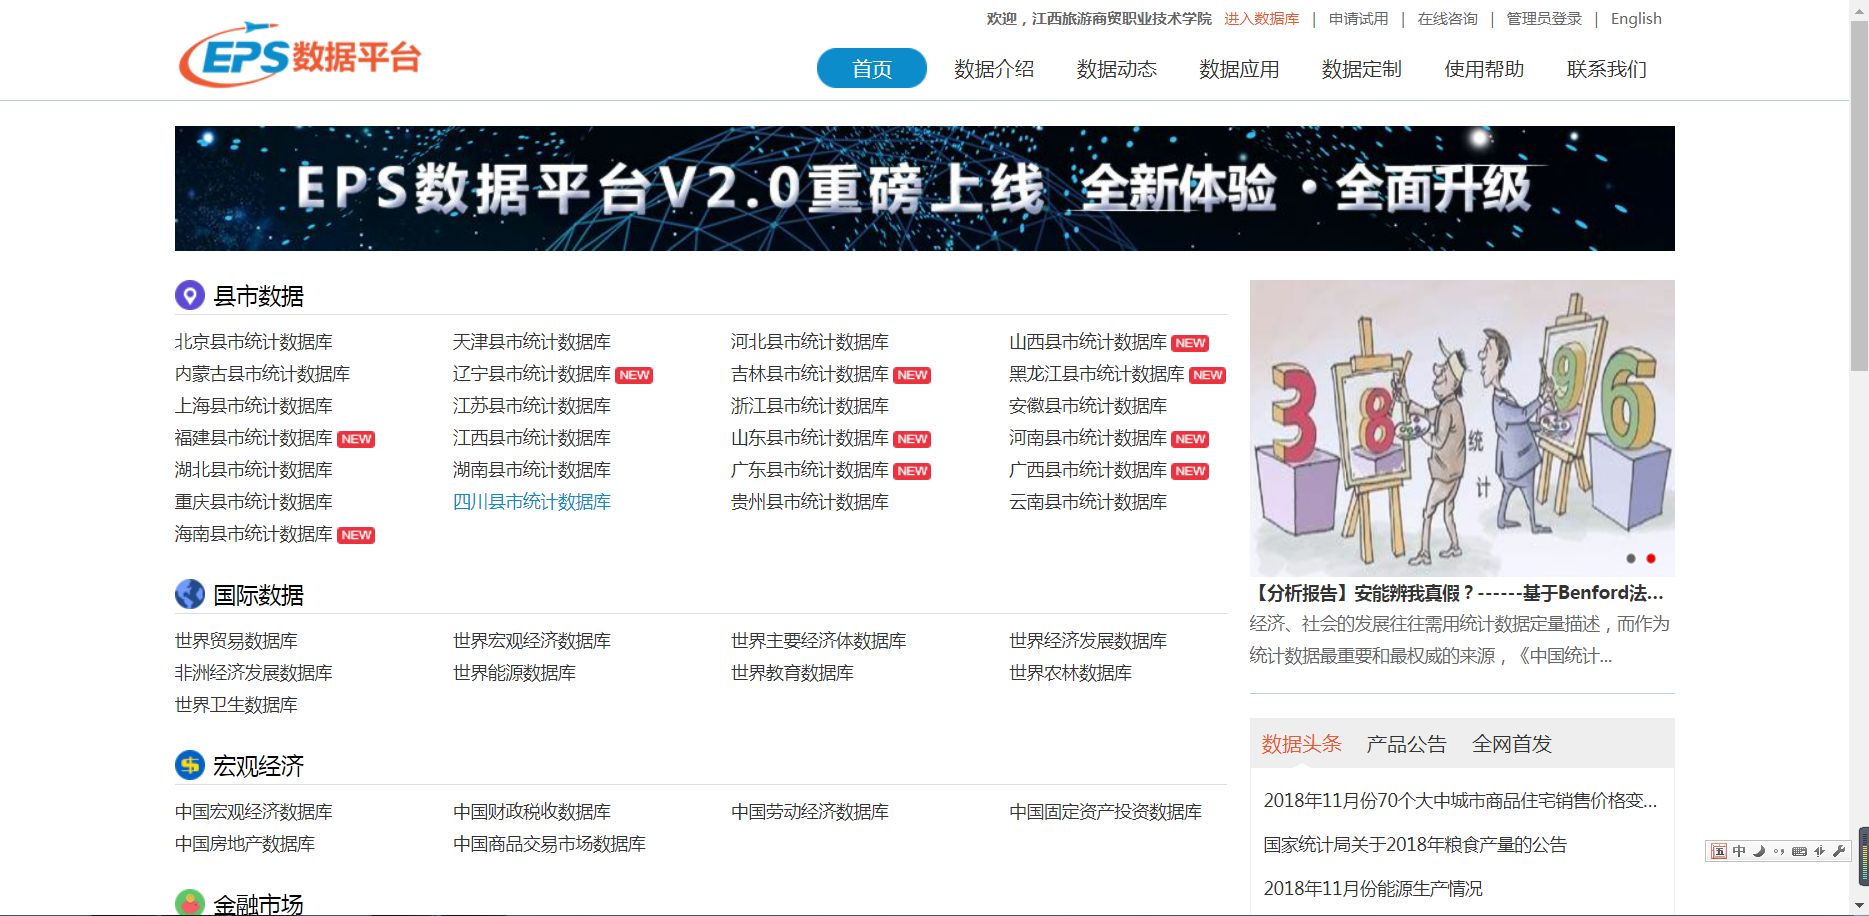Click 在线咨询 link
Image resolution: width=1869 pixels, height=916 pixels.
coord(1447,19)
